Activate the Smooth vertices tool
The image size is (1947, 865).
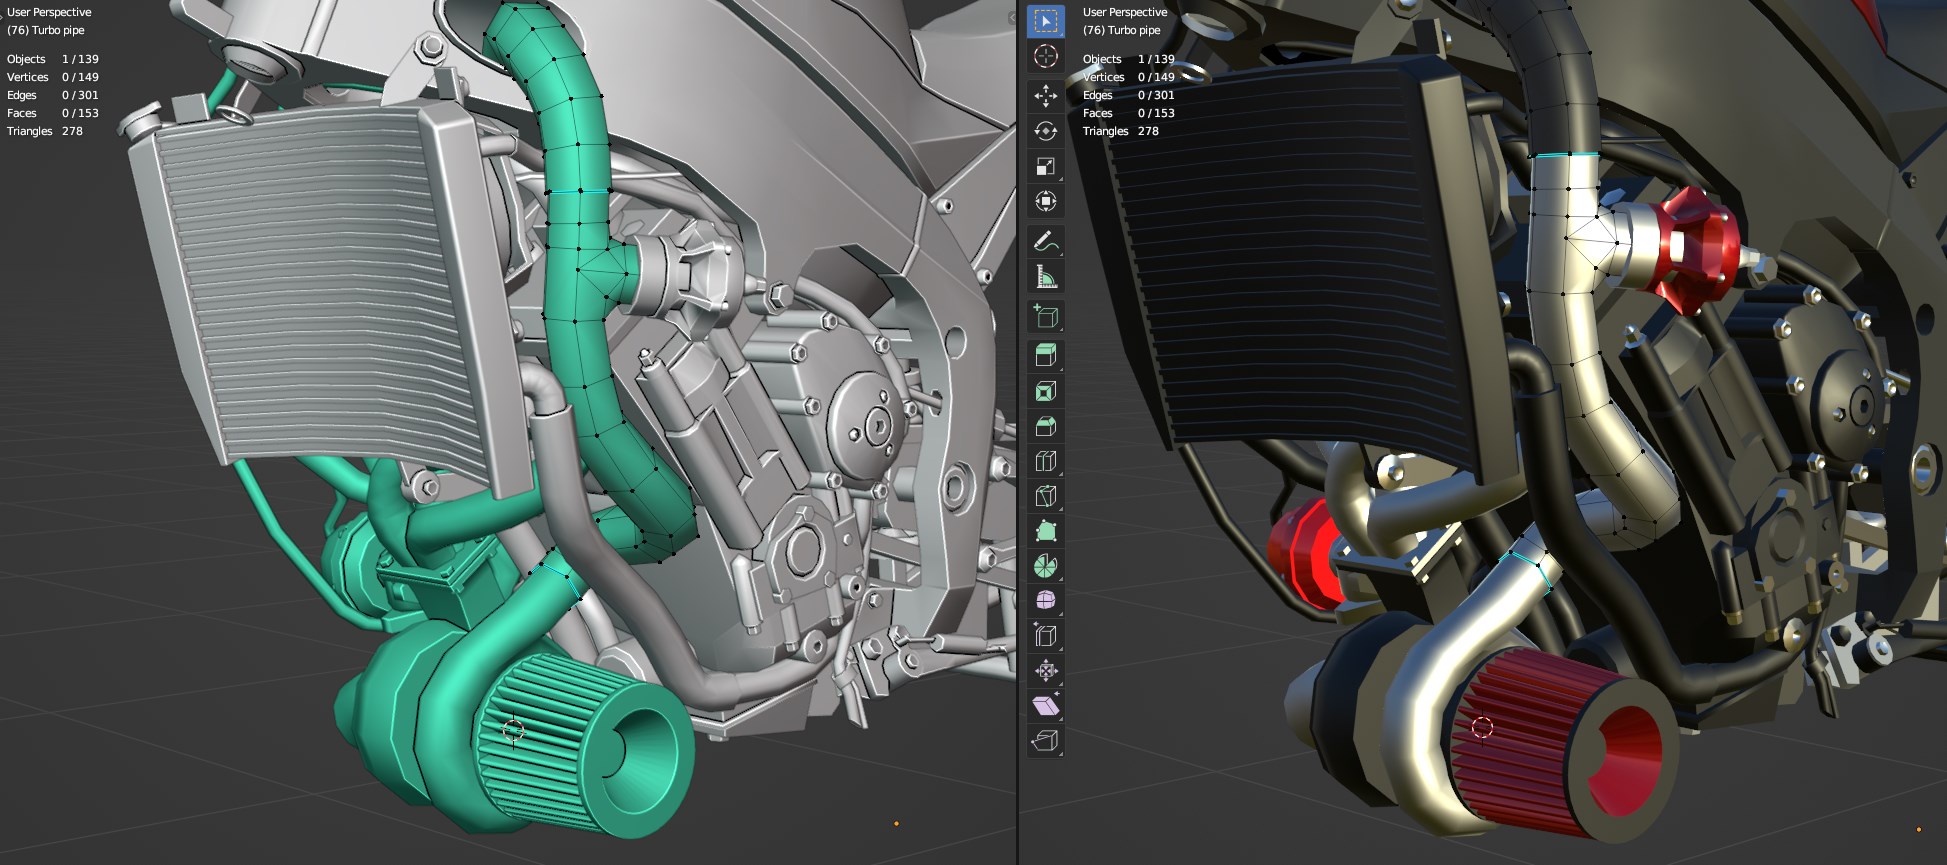coord(1045,600)
